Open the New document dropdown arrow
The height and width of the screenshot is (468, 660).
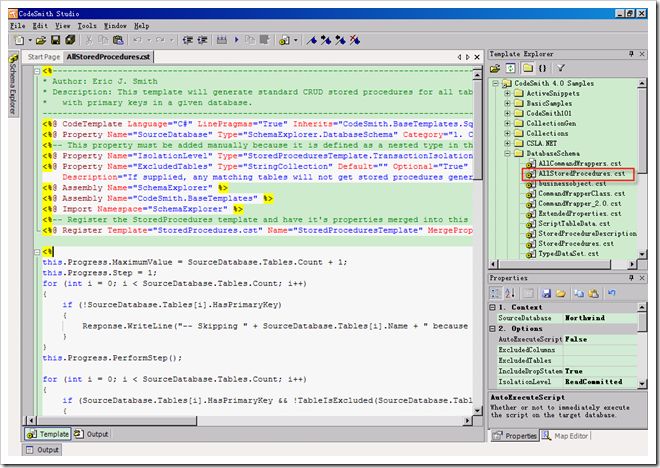30,40
